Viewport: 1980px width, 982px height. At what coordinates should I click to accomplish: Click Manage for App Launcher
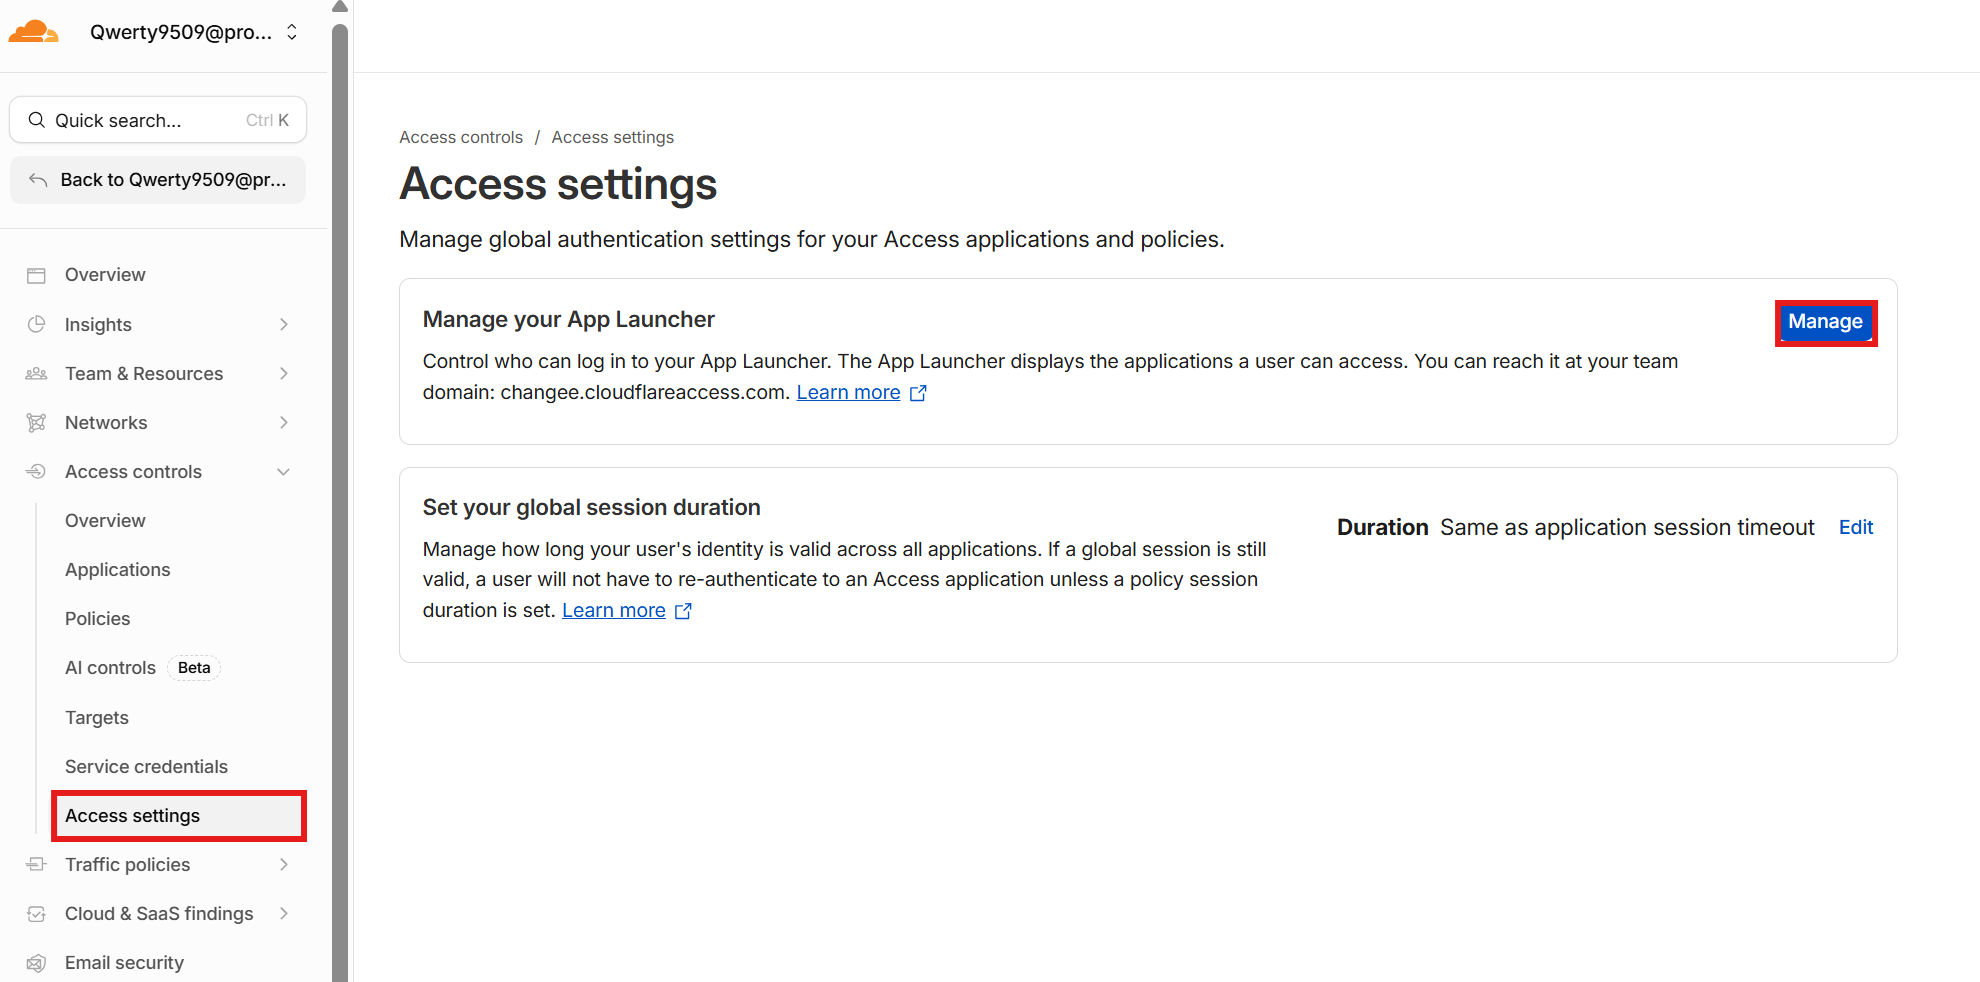pyautogui.click(x=1825, y=322)
